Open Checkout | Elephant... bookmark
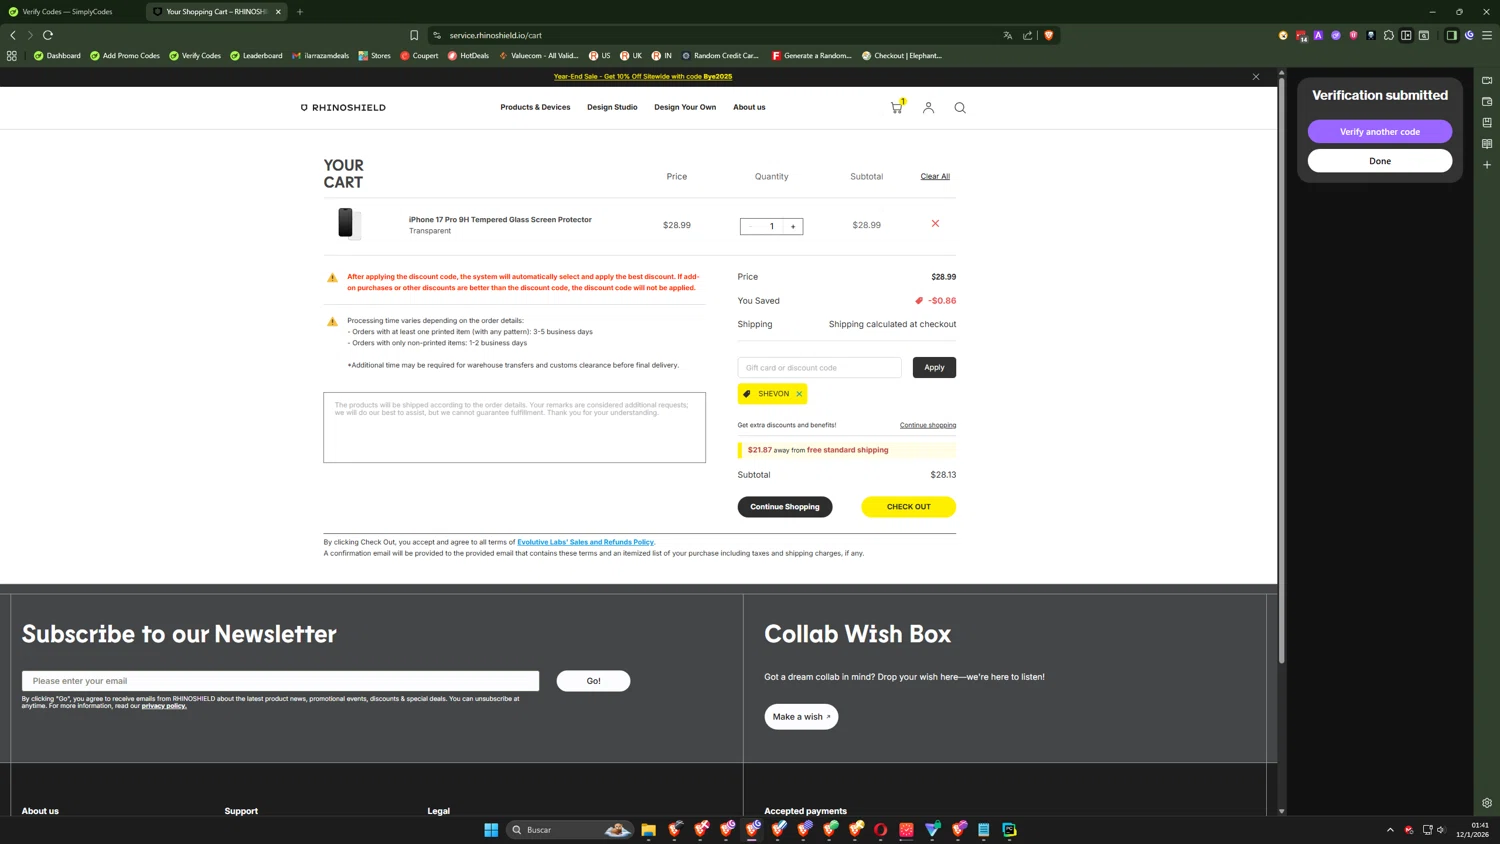The width and height of the screenshot is (1500, 844). 902,56
